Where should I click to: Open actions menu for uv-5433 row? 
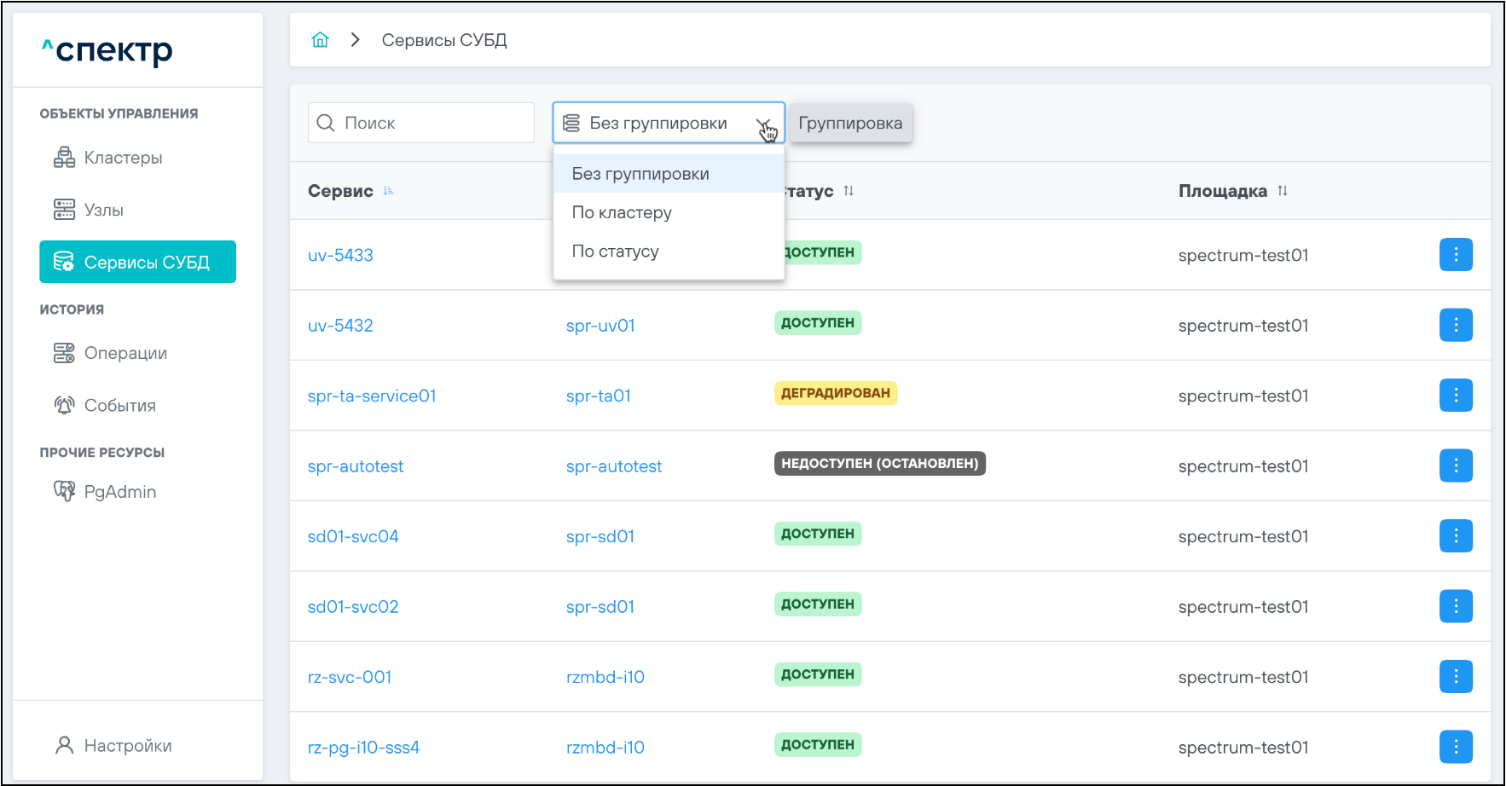(x=1455, y=255)
